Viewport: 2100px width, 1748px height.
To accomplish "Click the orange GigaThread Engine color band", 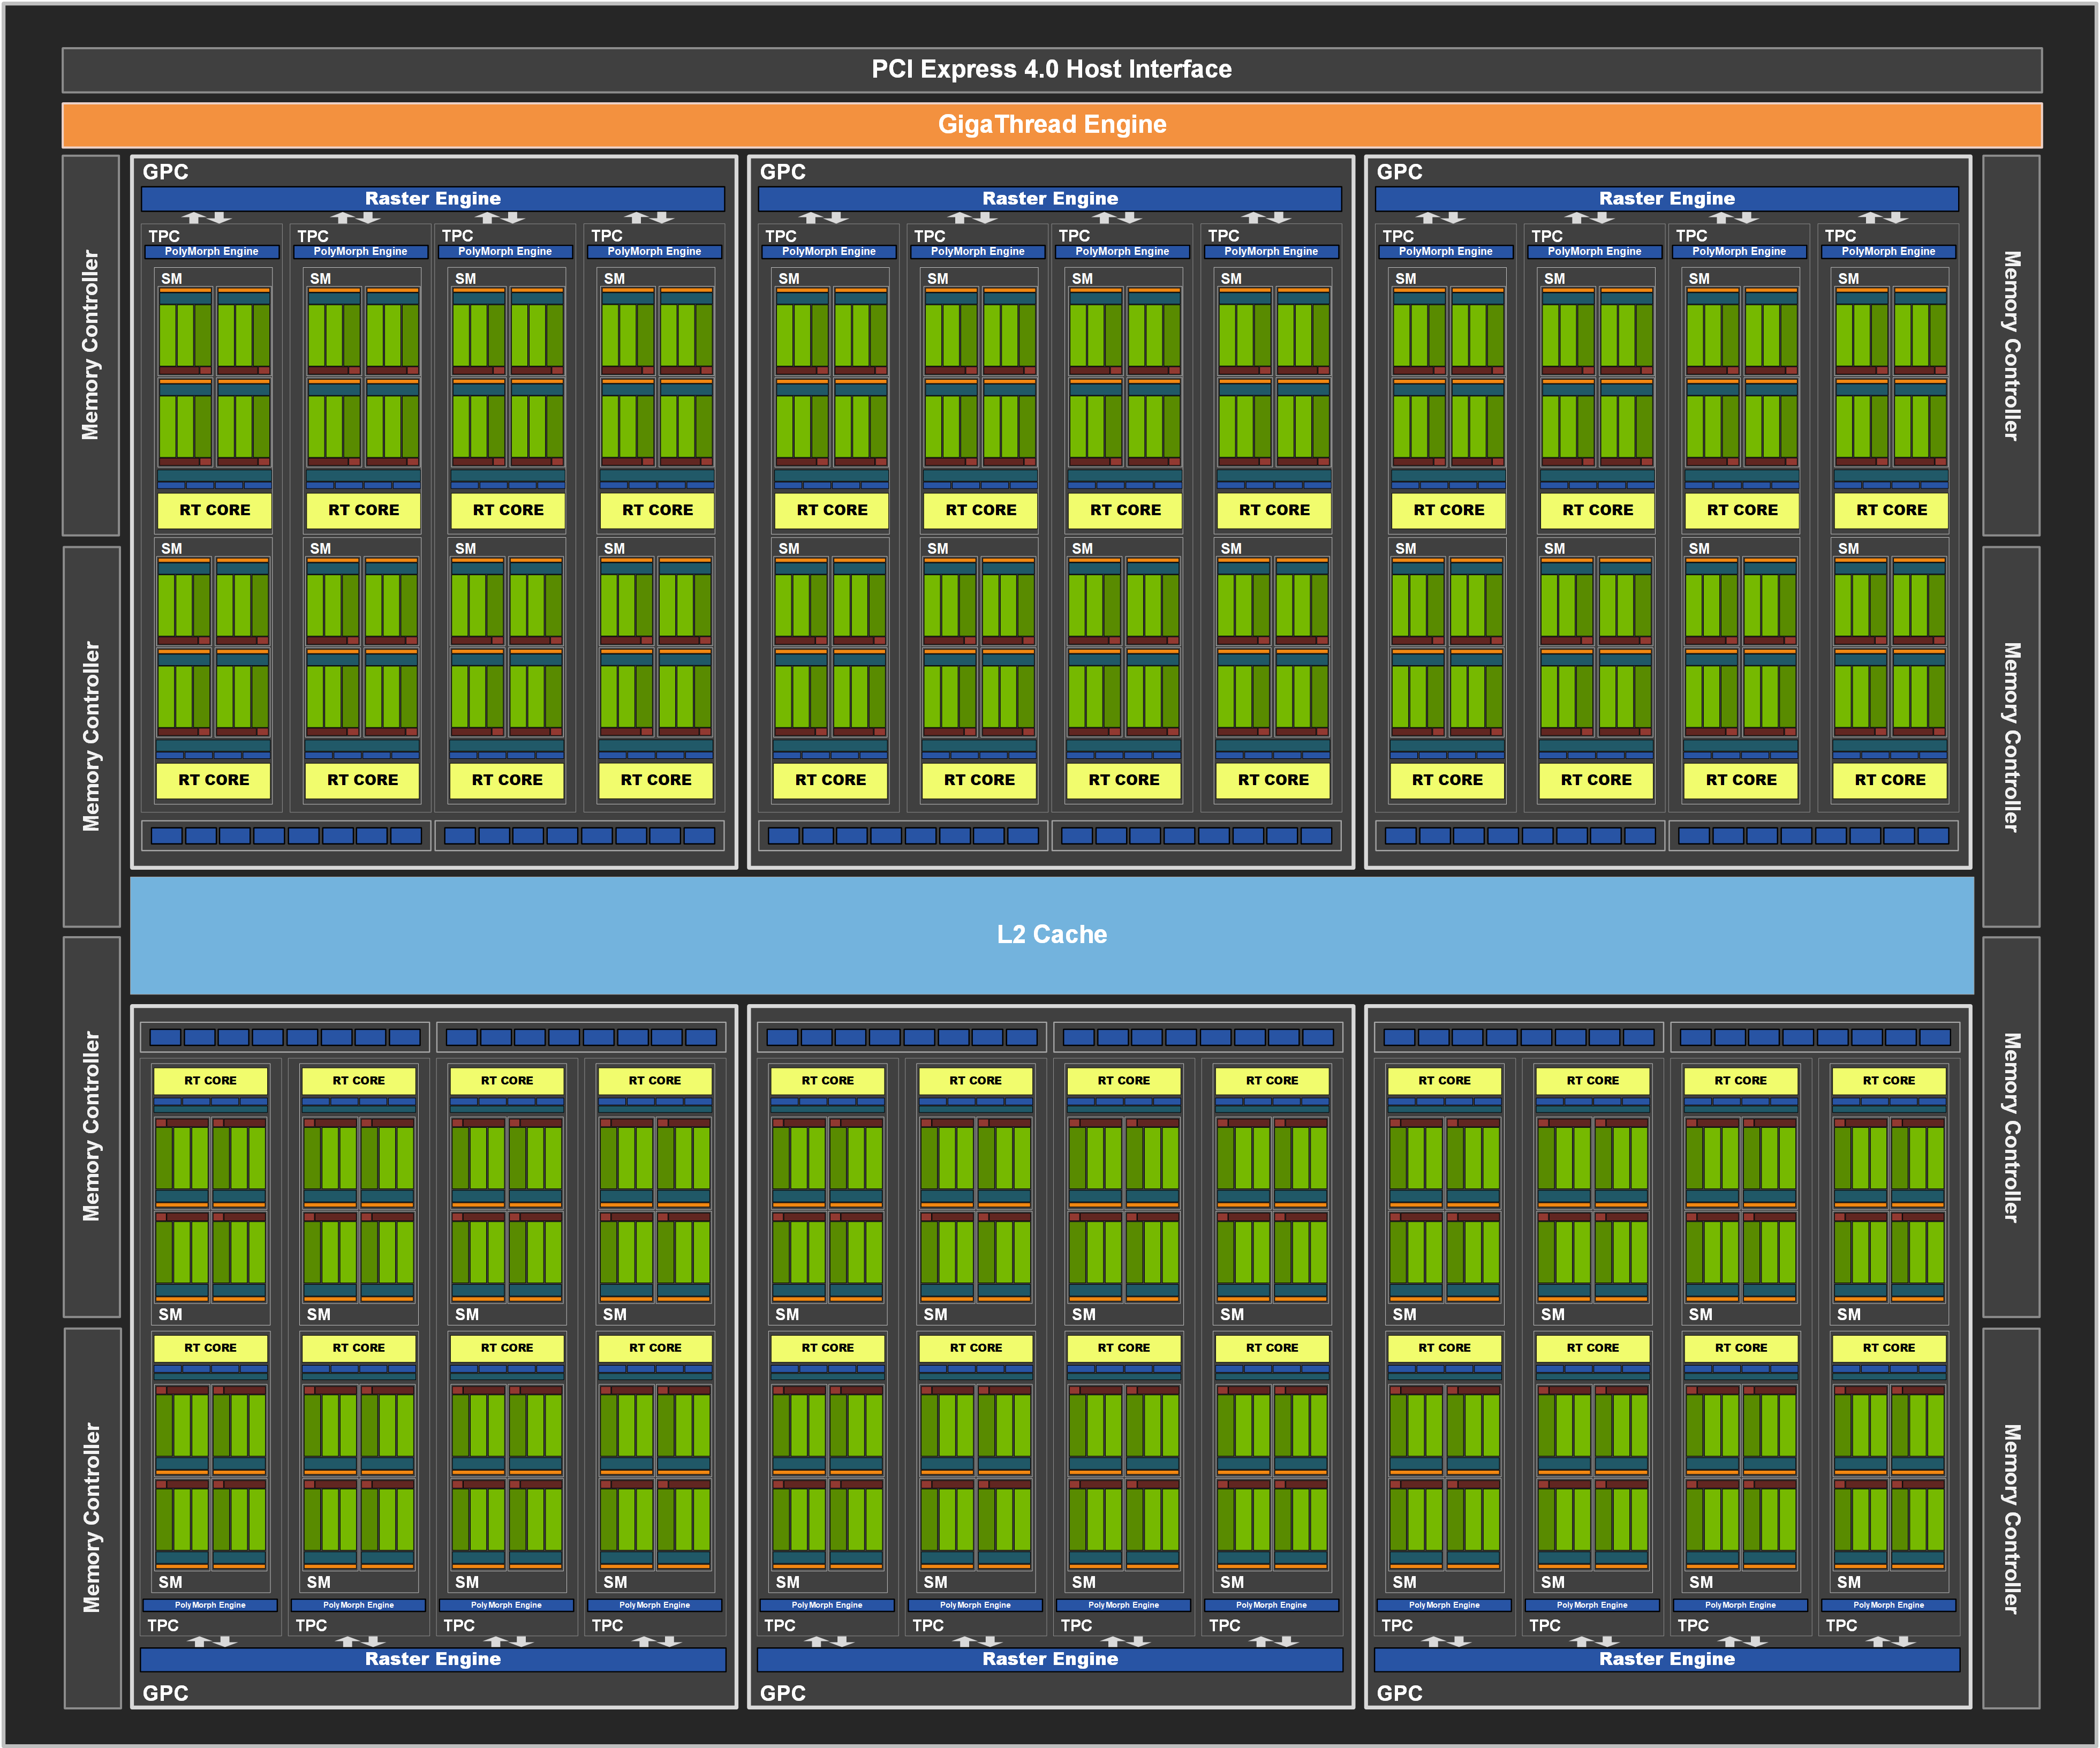I will [x=1050, y=124].
